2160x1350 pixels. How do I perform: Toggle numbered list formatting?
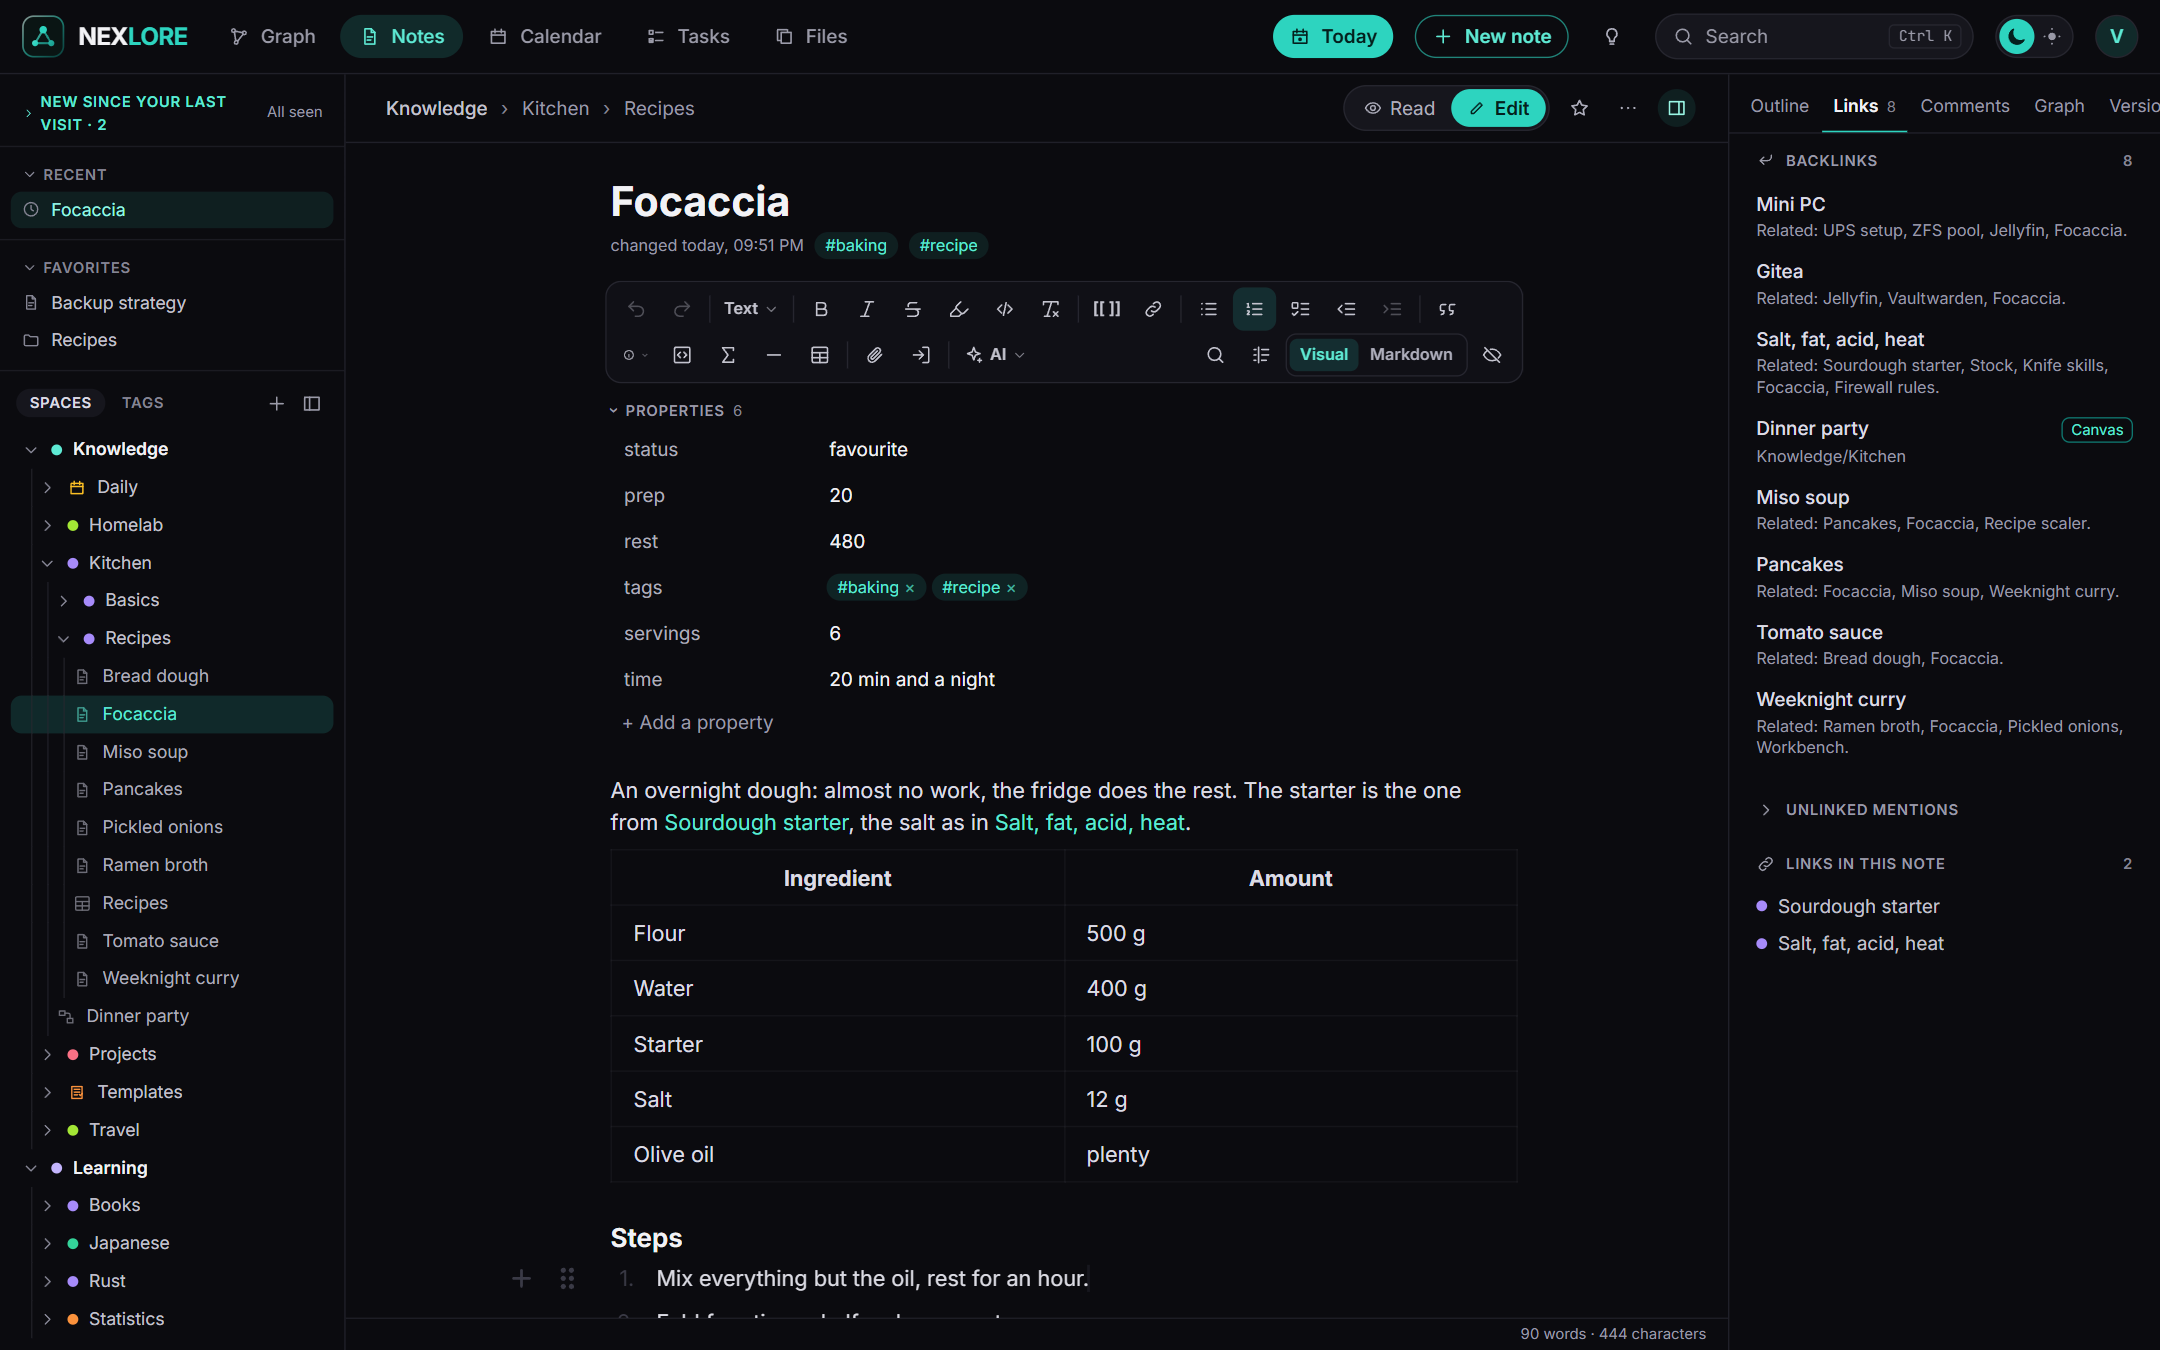click(1254, 309)
